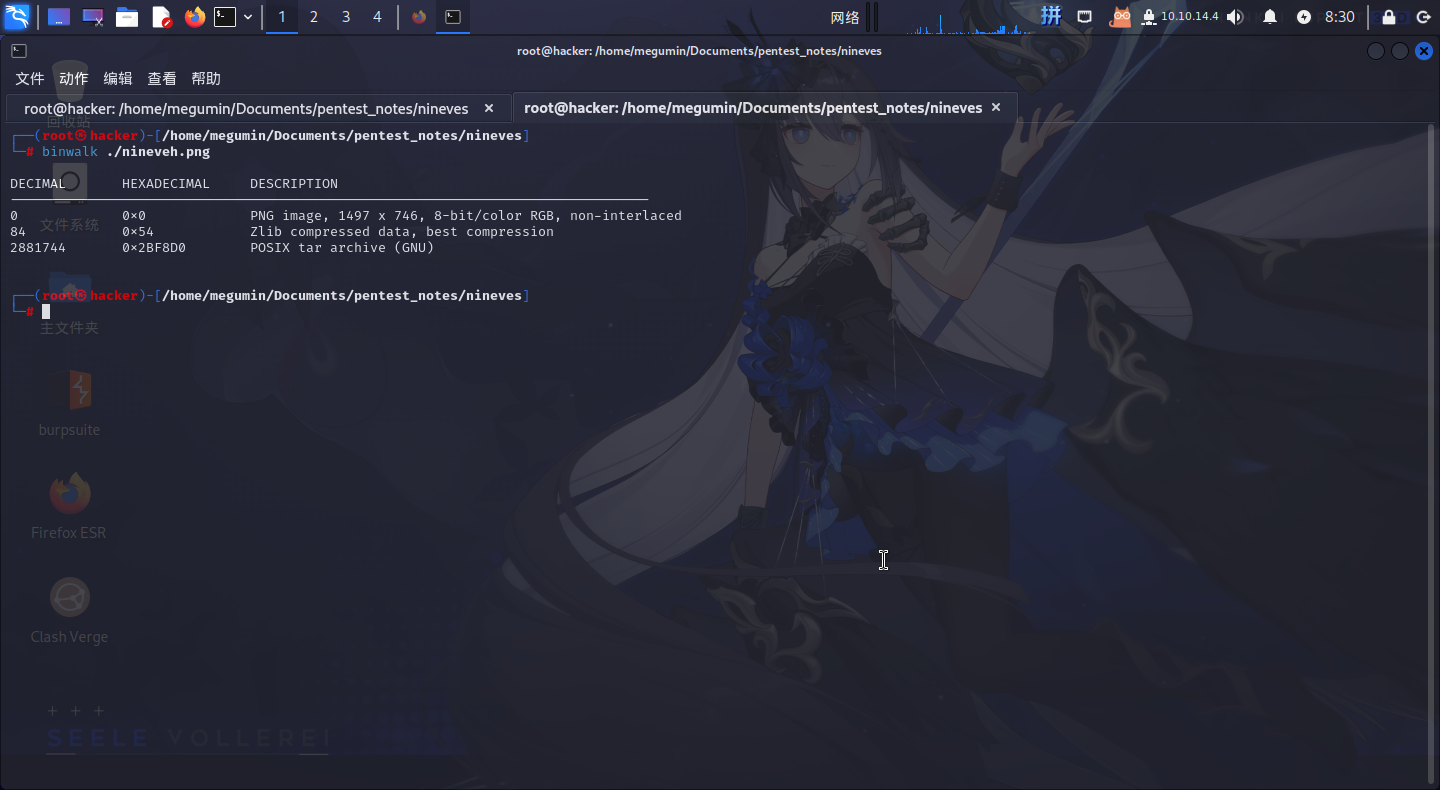Maximize the terminal window
The height and width of the screenshot is (790, 1440).
1400,51
